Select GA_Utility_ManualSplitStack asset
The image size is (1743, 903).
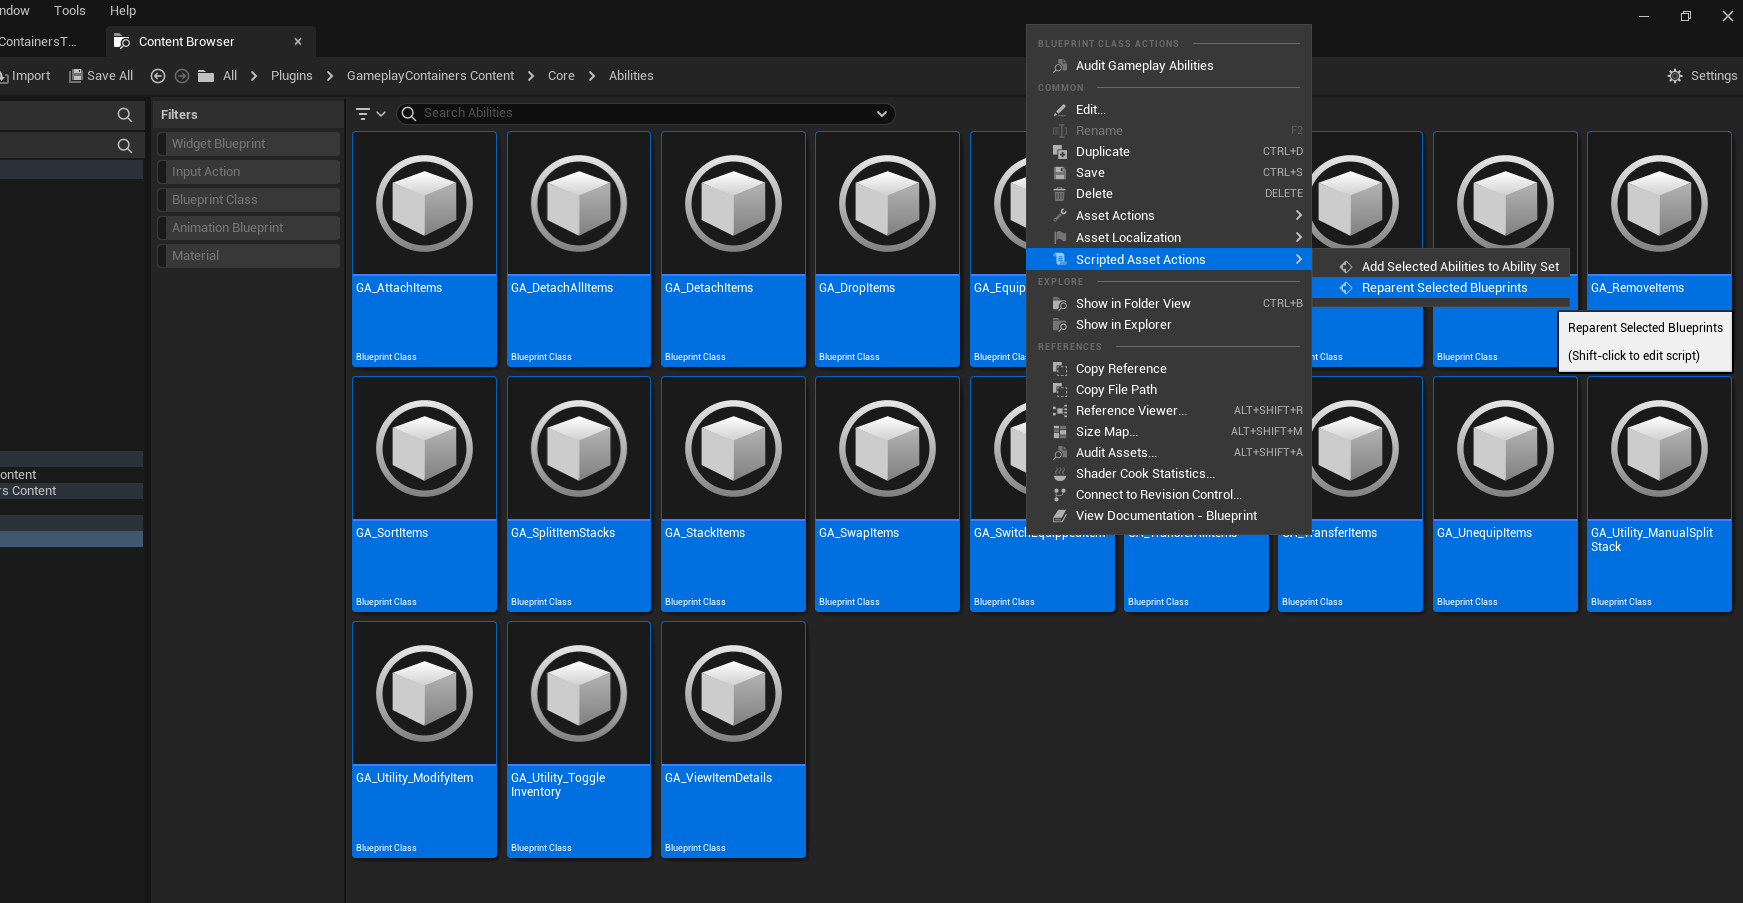coord(1659,494)
